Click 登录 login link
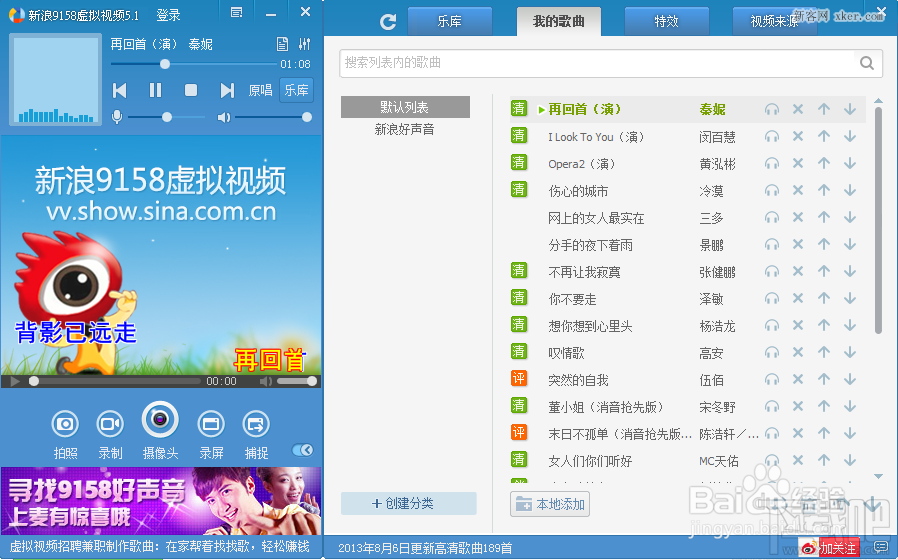Image resolution: width=898 pixels, height=560 pixels. [168, 15]
